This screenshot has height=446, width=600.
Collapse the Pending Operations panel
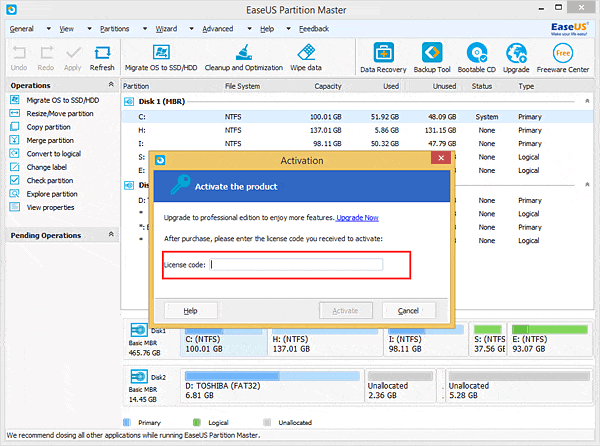[x=111, y=234]
